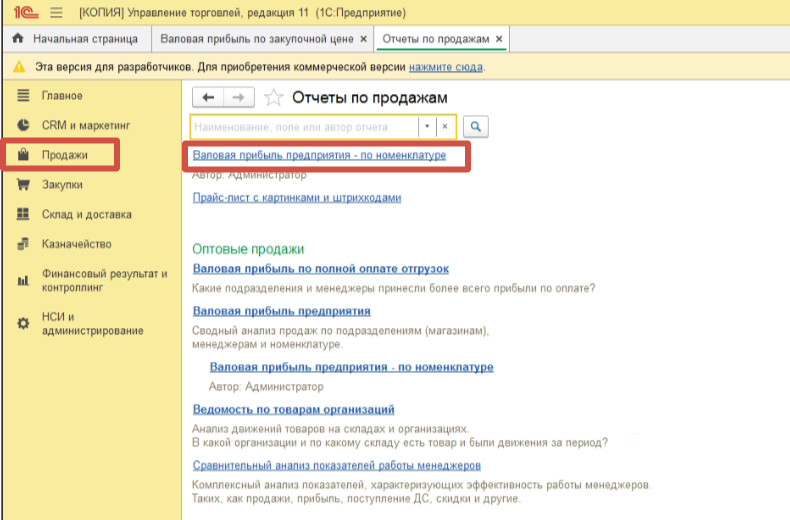Clear the report search field
Viewport: 790px width, 520px height.
[445, 126]
